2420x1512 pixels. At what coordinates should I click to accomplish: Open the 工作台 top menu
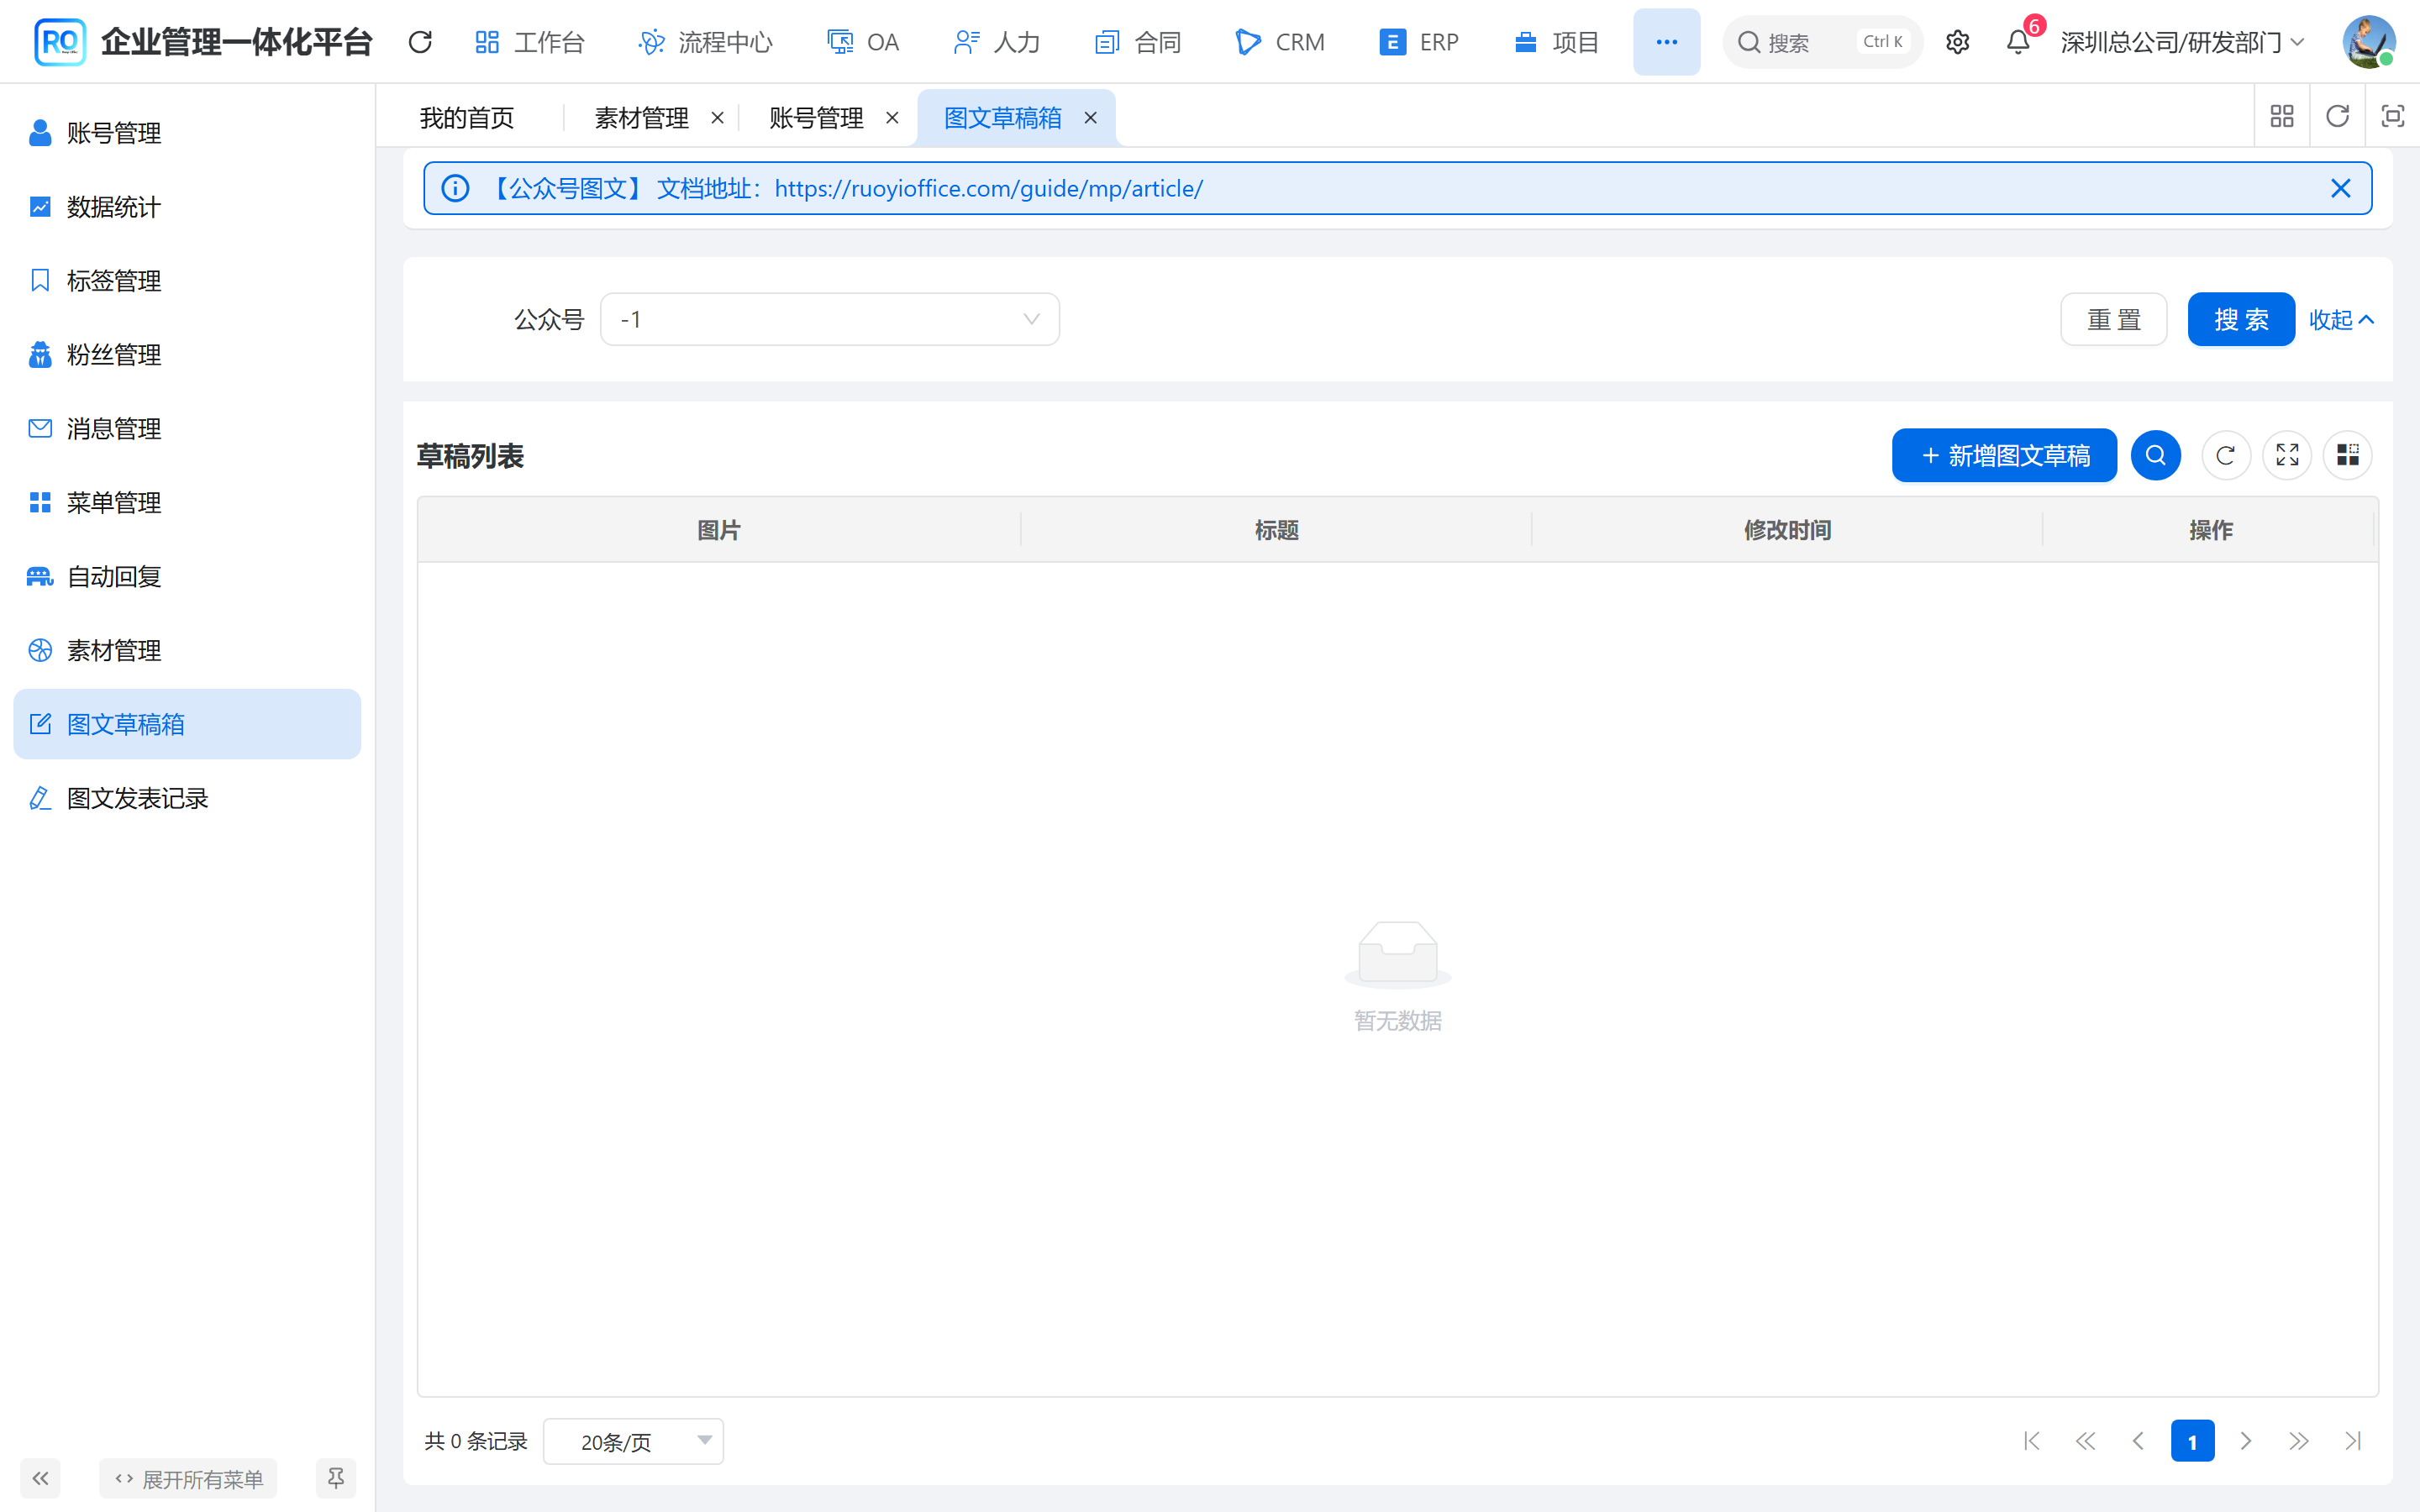pos(530,42)
